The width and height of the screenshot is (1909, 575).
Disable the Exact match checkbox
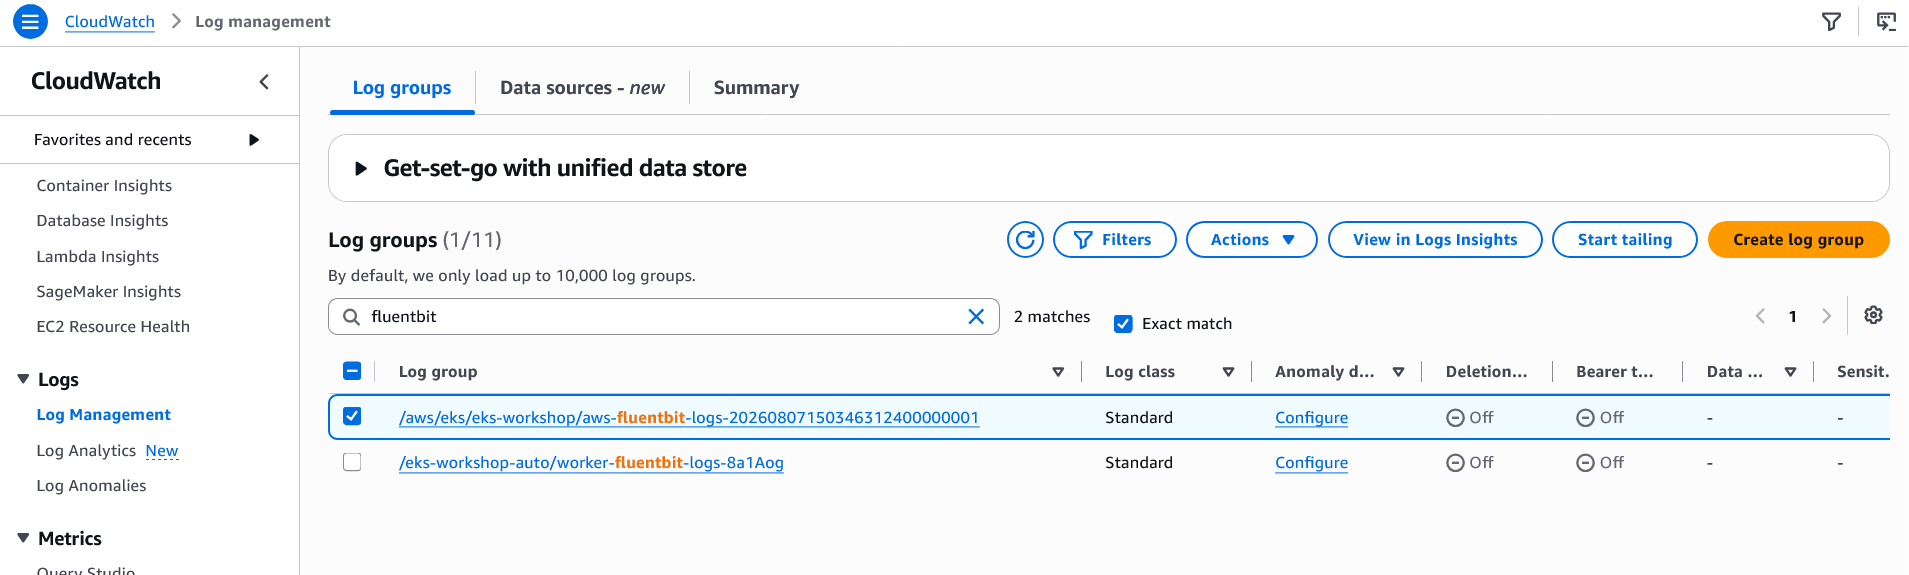click(1123, 324)
